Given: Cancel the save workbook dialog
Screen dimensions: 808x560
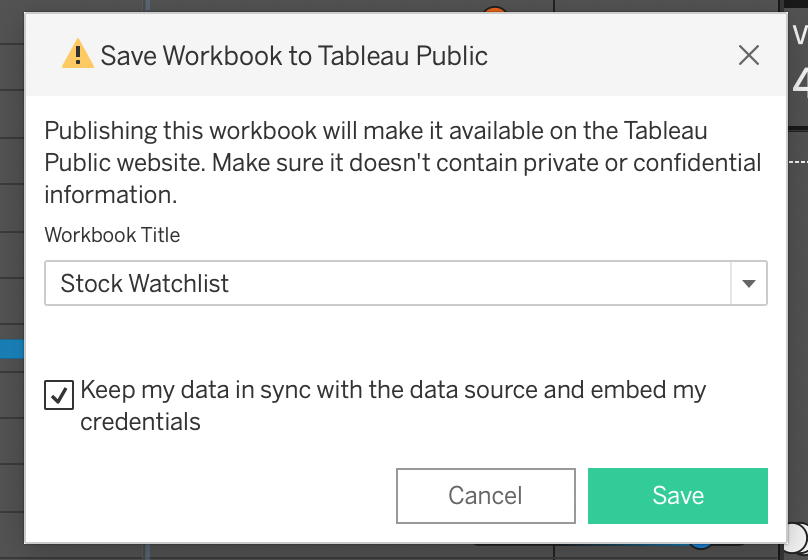Looking at the screenshot, I should (x=485, y=496).
